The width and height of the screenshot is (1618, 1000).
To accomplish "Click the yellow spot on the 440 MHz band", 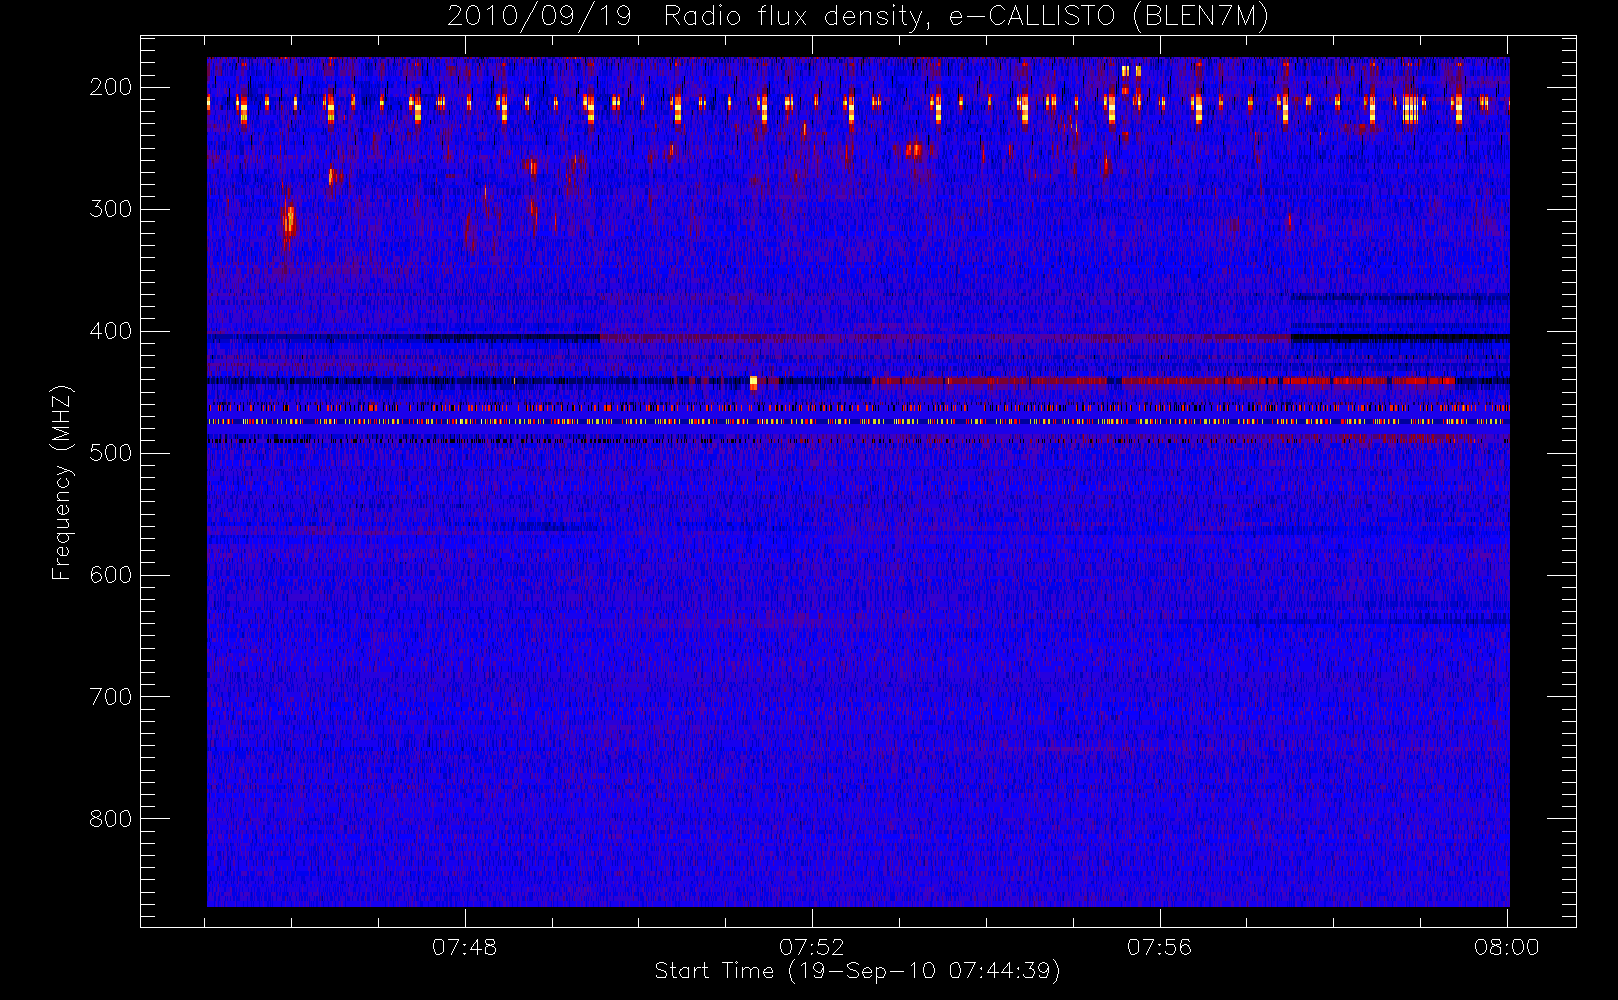I will (x=753, y=382).
